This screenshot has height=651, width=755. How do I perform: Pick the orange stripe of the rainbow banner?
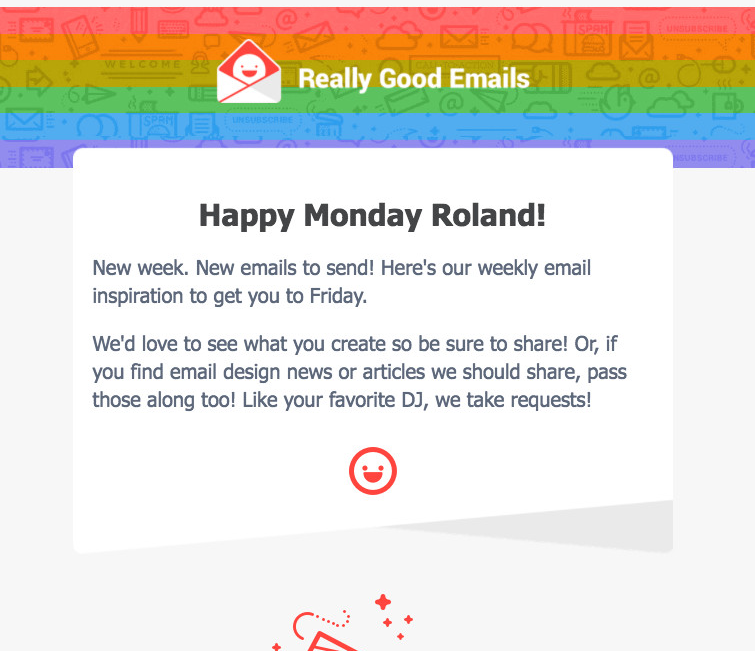(378, 47)
